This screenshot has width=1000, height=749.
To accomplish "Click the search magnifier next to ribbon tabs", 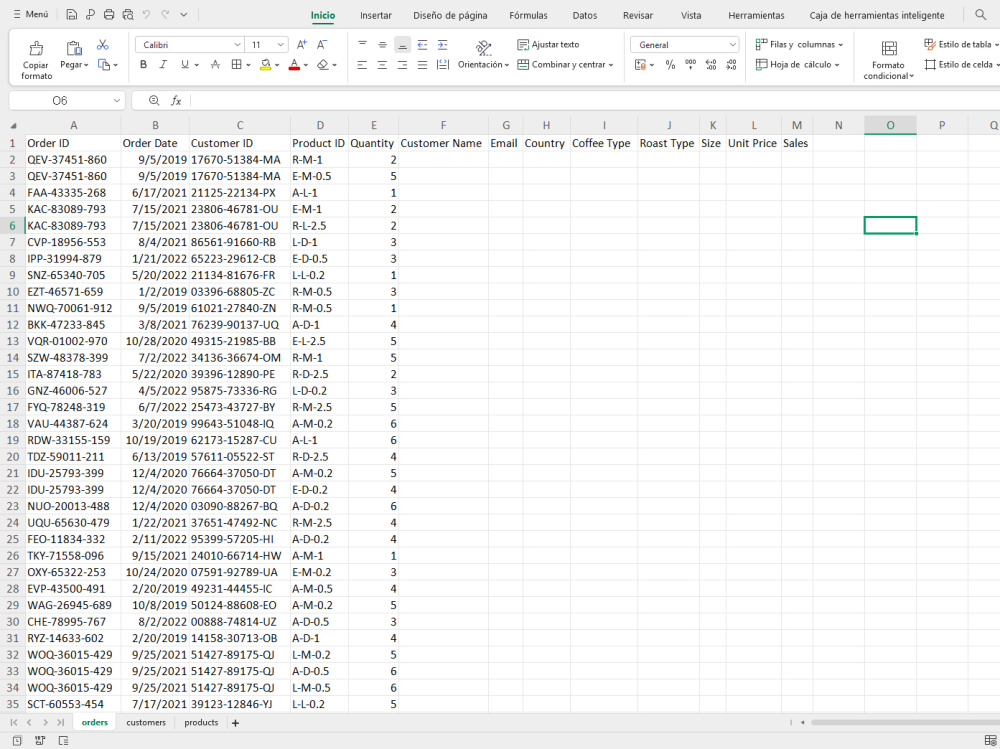I will 980,15.
